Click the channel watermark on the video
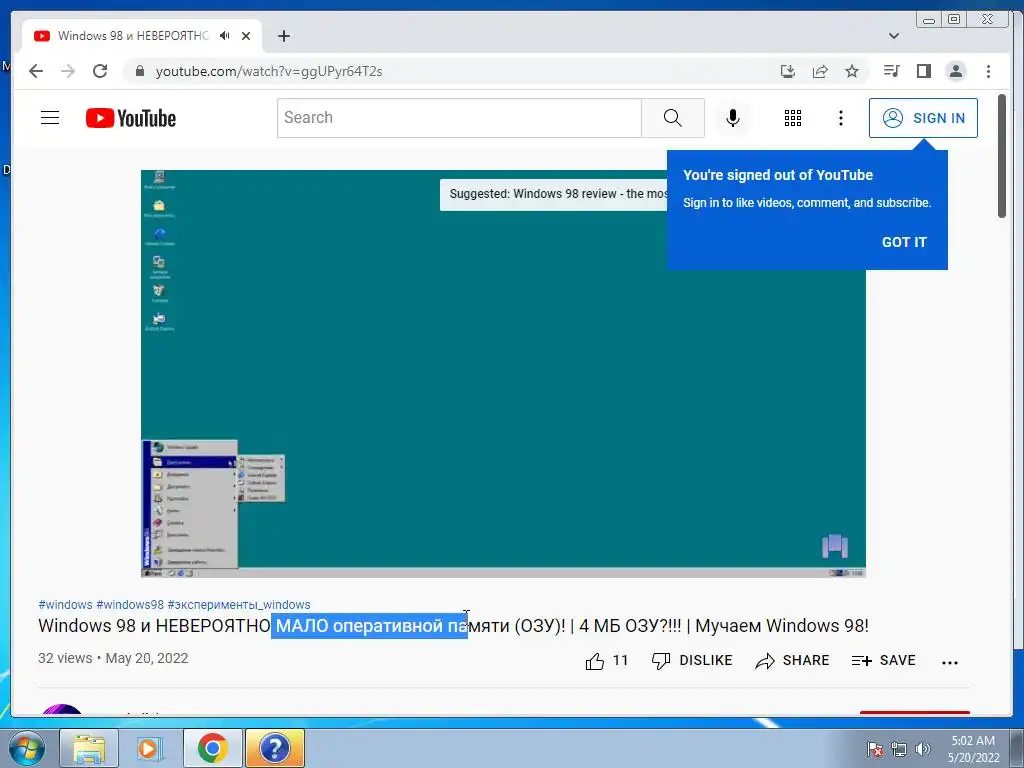 (835, 546)
